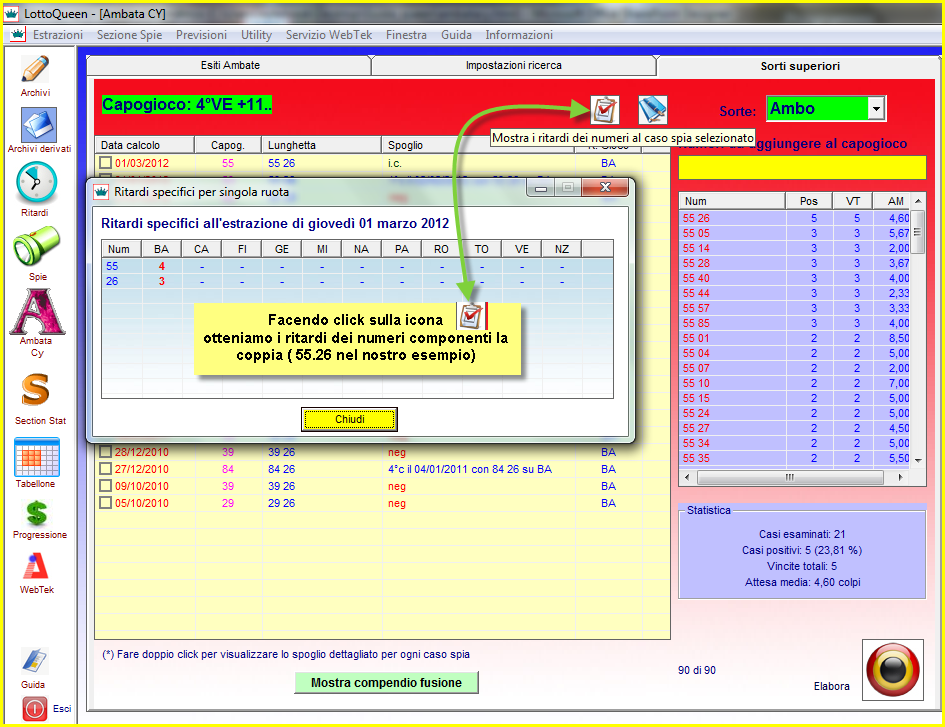Open the Guida sidebar icon
The width and height of the screenshot is (945, 727).
(x=34, y=661)
